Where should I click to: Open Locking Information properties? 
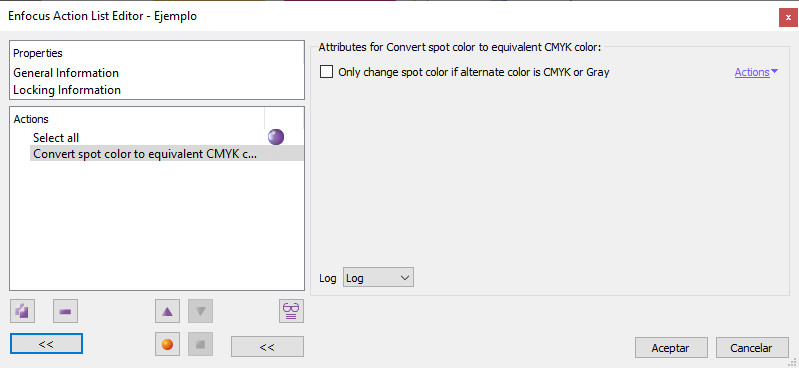coord(67,90)
